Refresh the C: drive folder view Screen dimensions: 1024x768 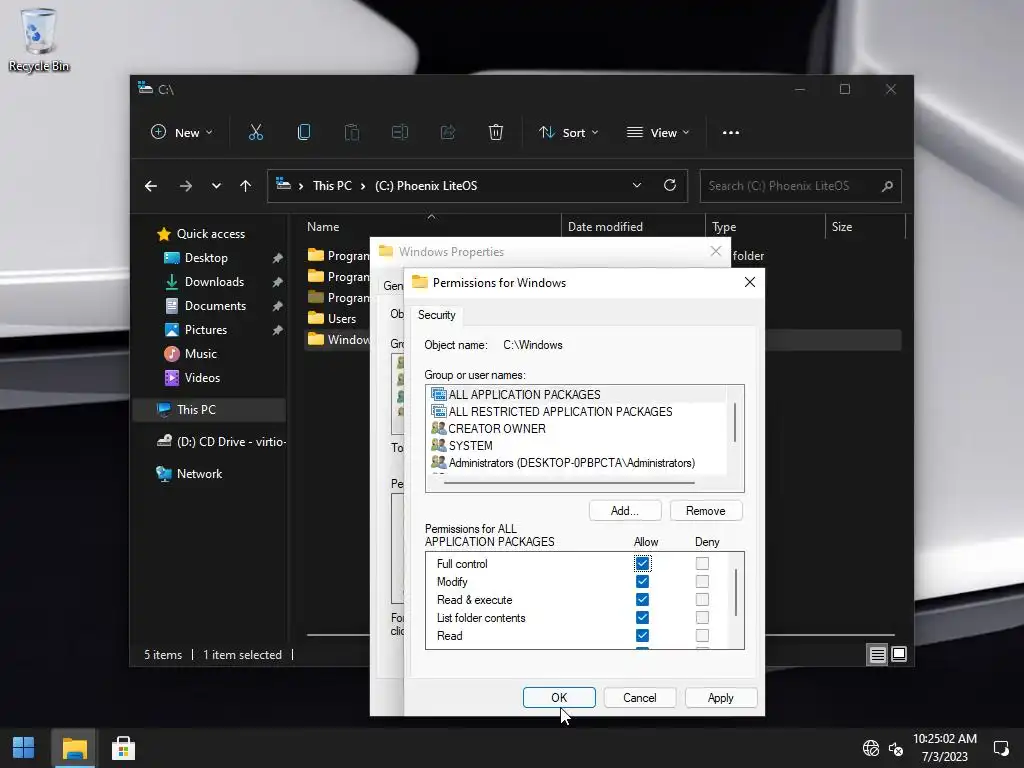coord(669,185)
